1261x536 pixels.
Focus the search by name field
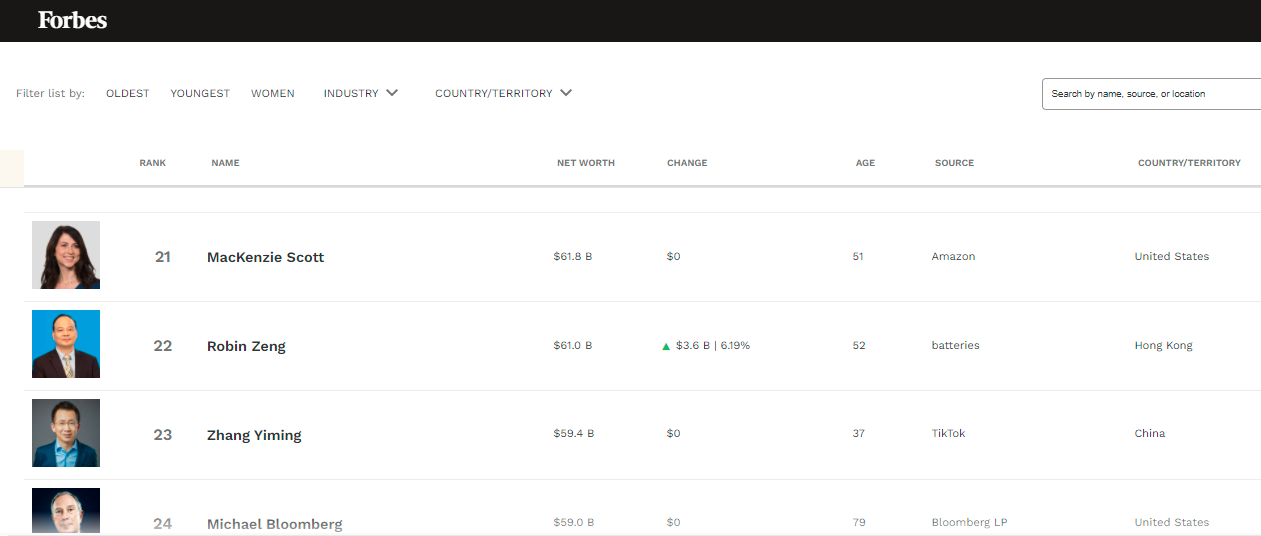click(x=1151, y=94)
